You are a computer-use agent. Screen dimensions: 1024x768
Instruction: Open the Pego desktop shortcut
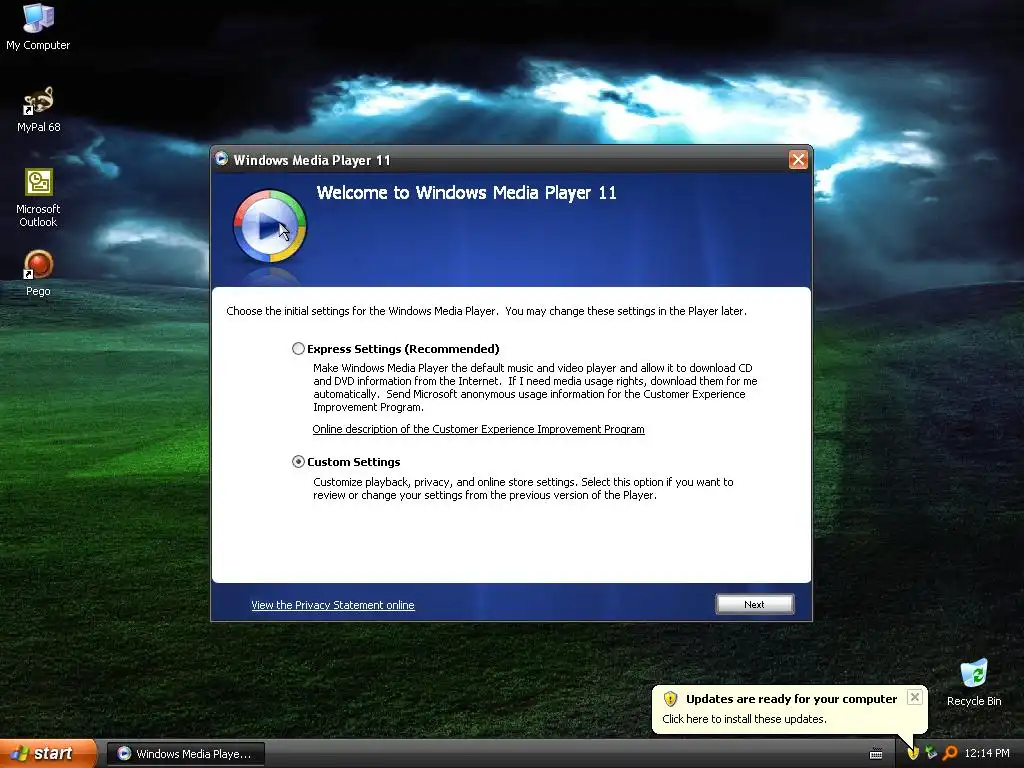38,273
